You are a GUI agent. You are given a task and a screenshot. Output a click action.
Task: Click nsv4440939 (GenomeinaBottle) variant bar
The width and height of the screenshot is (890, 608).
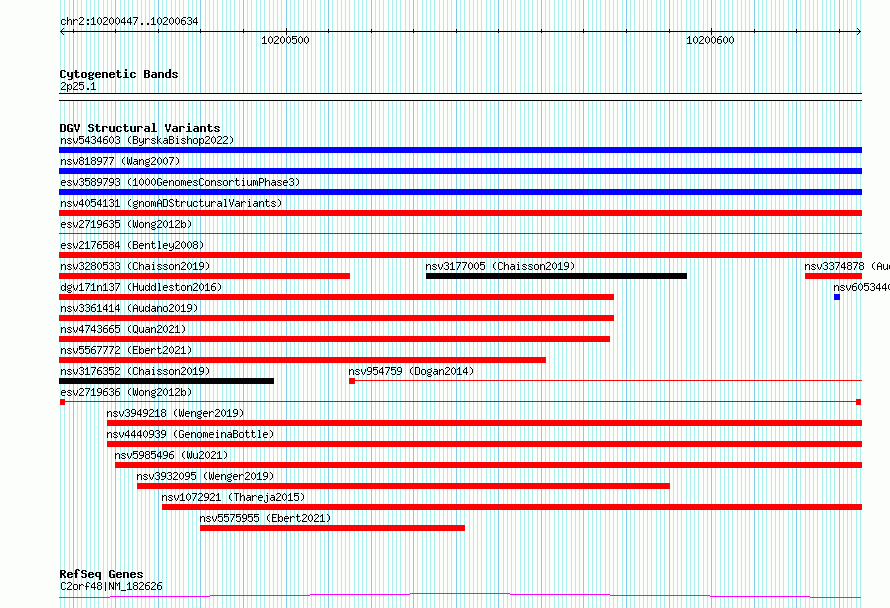484,444
